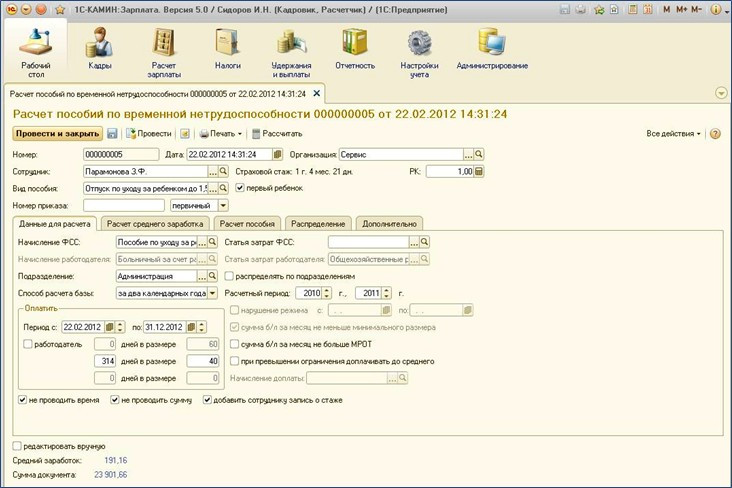
Task: Open the Кадры section icon
Action: (99, 43)
